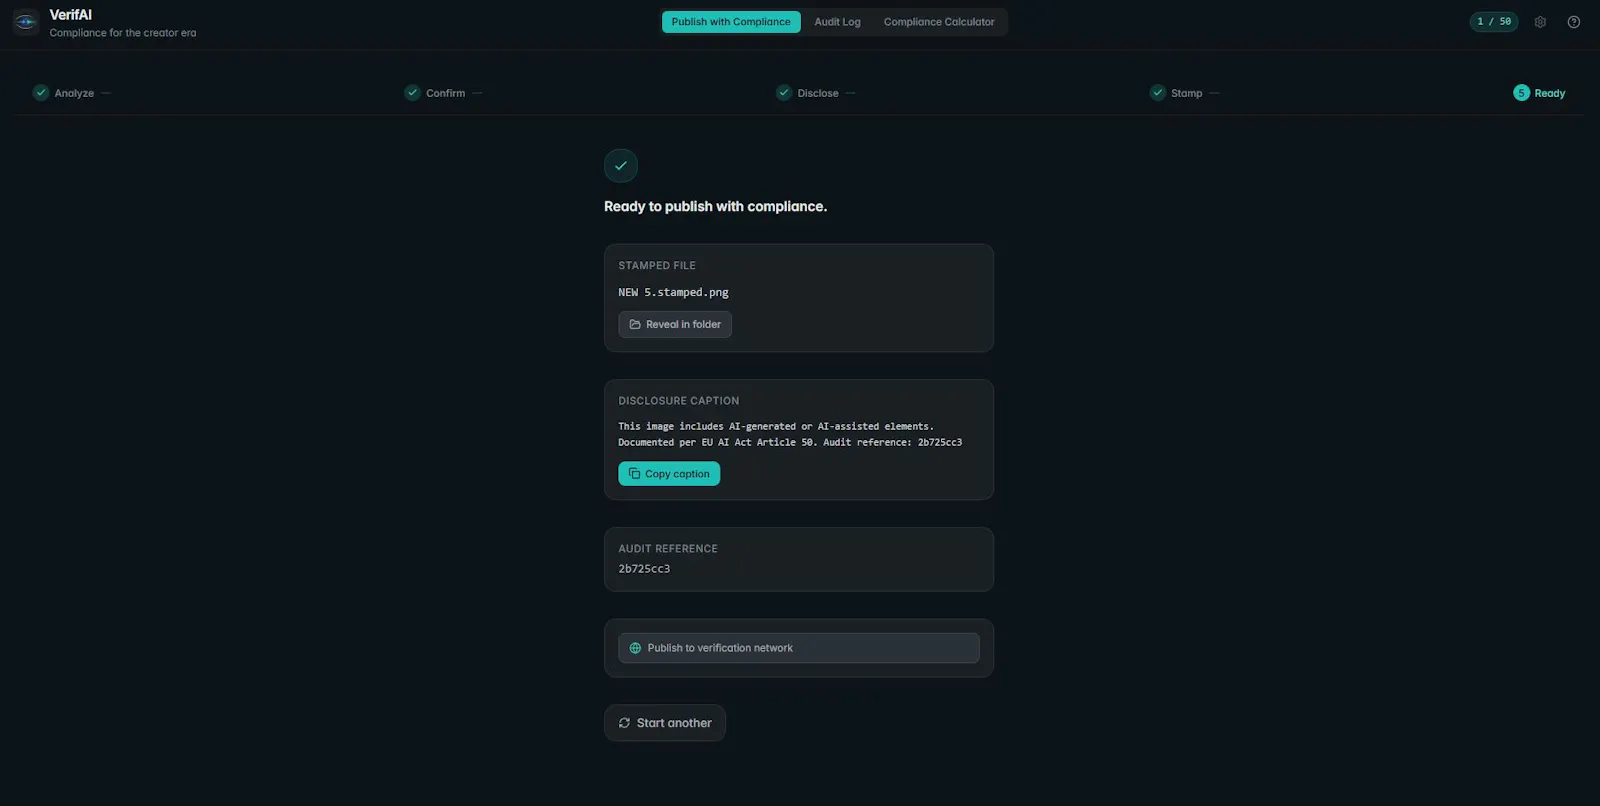Screen dimensions: 1600x806
Task: Go to the Stamp step
Action: click(1187, 93)
